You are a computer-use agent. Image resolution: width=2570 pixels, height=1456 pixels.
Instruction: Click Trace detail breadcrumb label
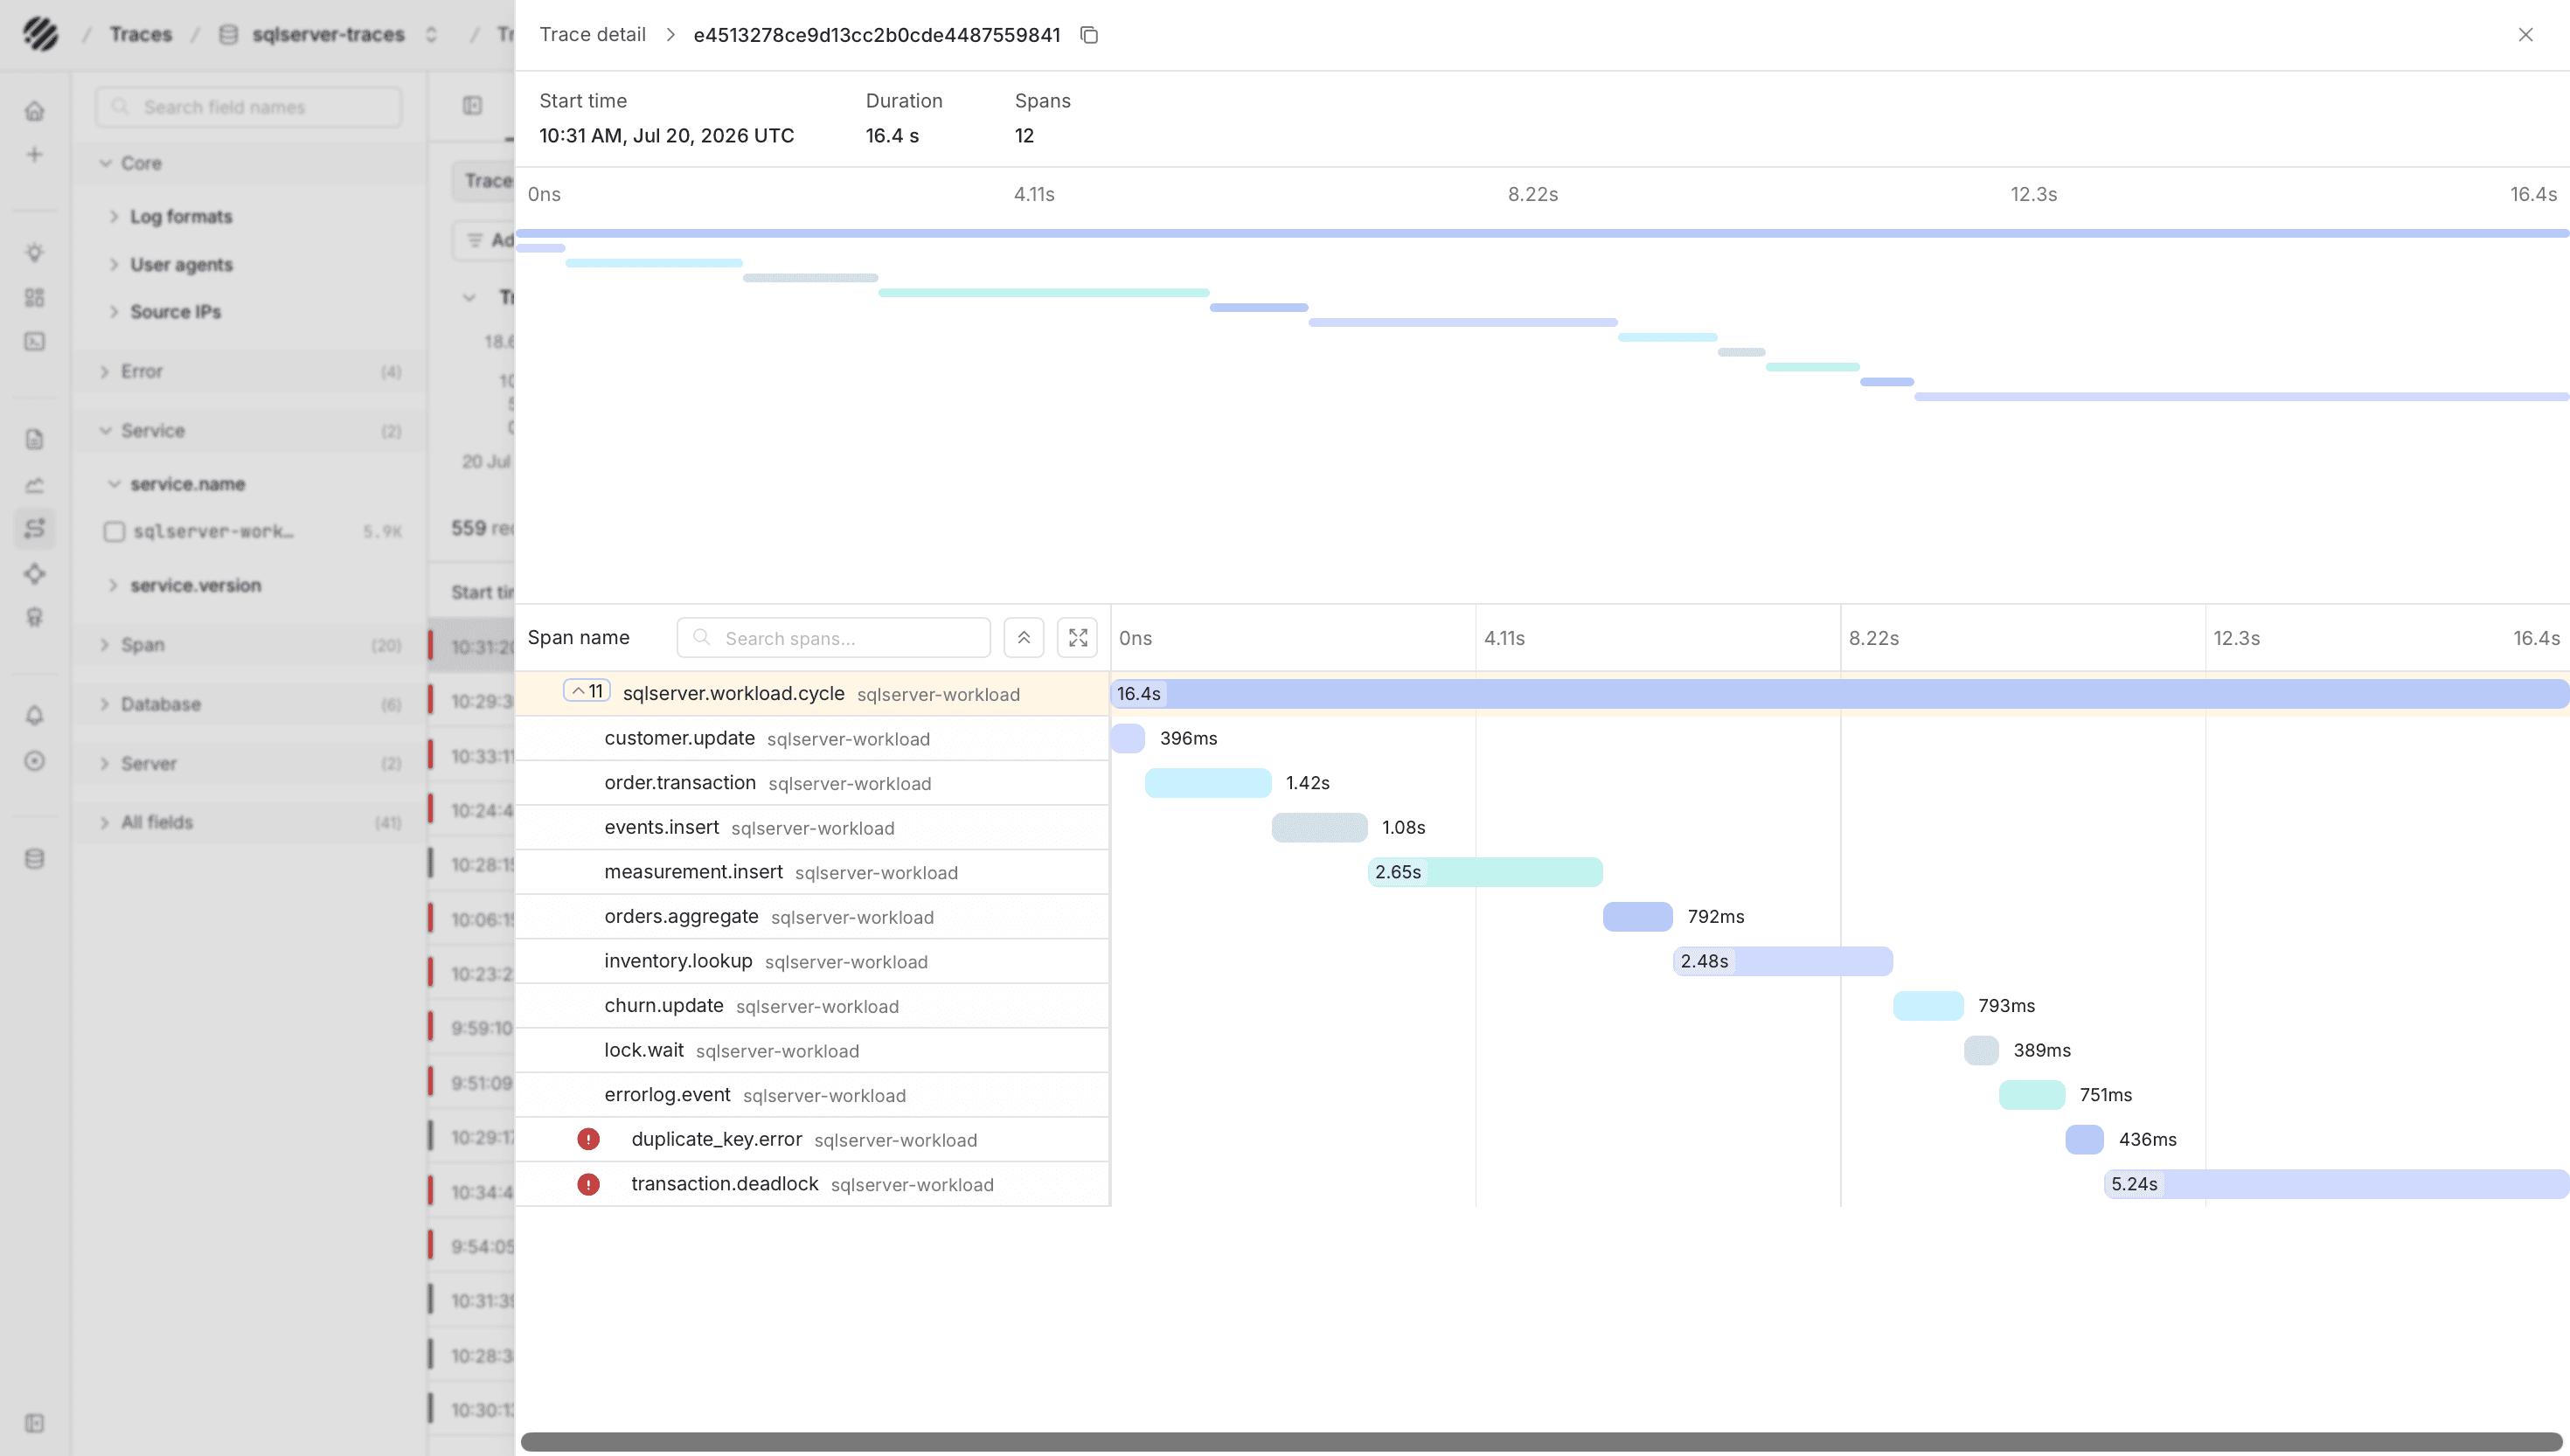click(x=592, y=35)
